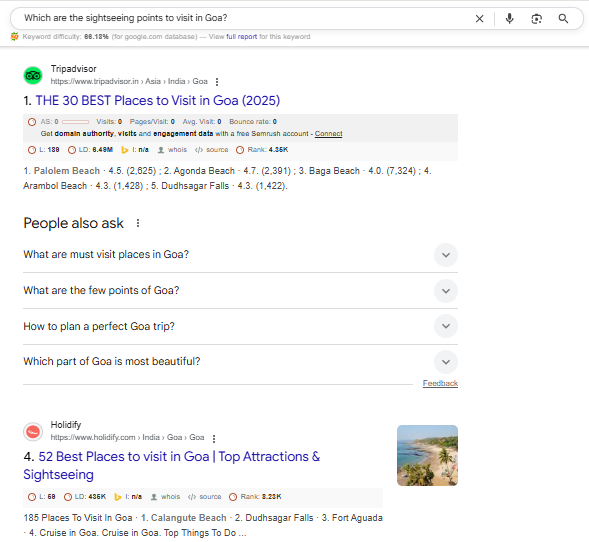
Task: Click the whois person icon for Holidify
Action: (154, 497)
